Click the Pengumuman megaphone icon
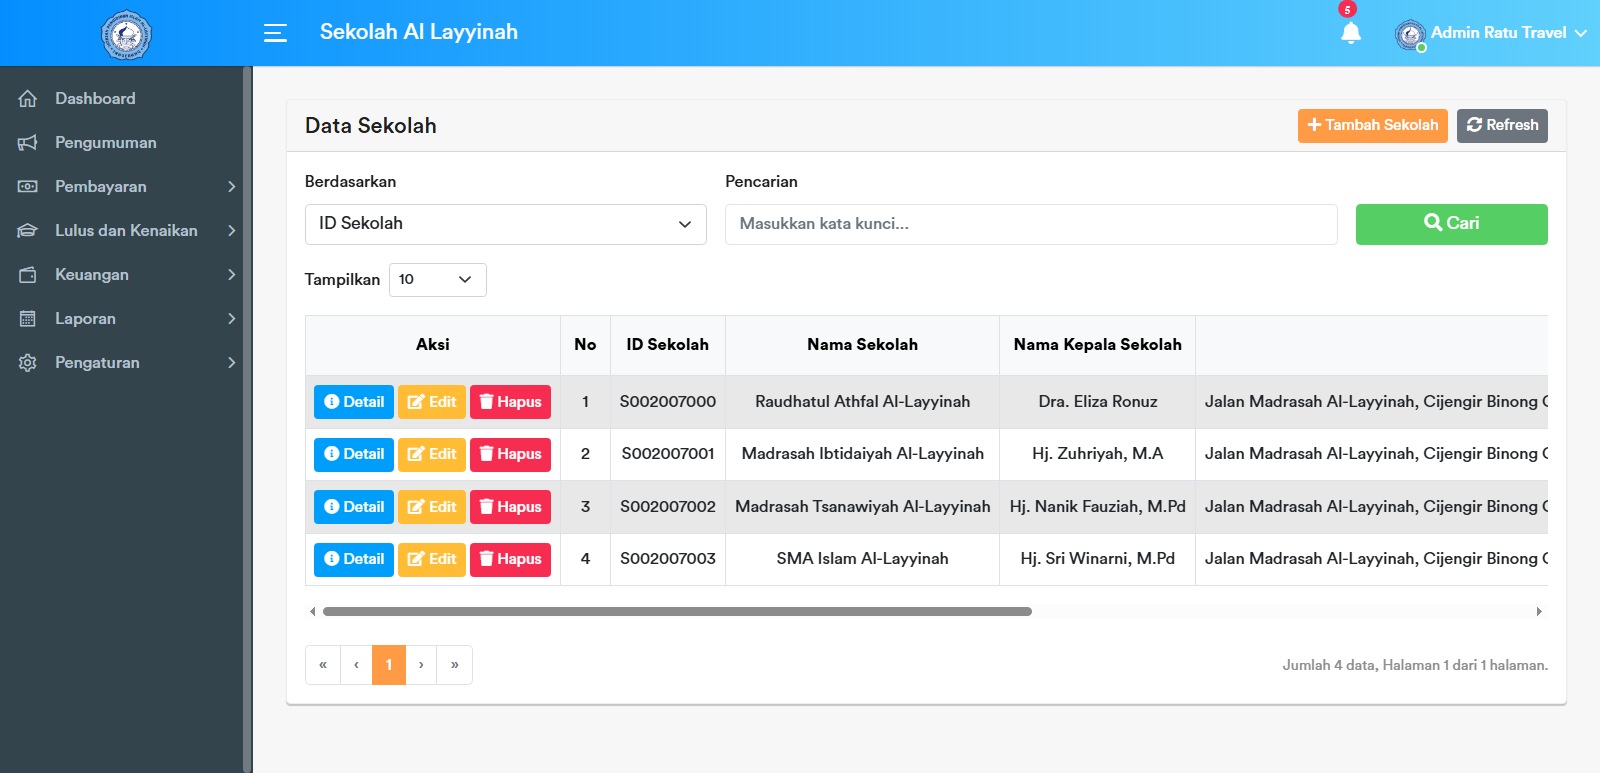 click(28, 143)
